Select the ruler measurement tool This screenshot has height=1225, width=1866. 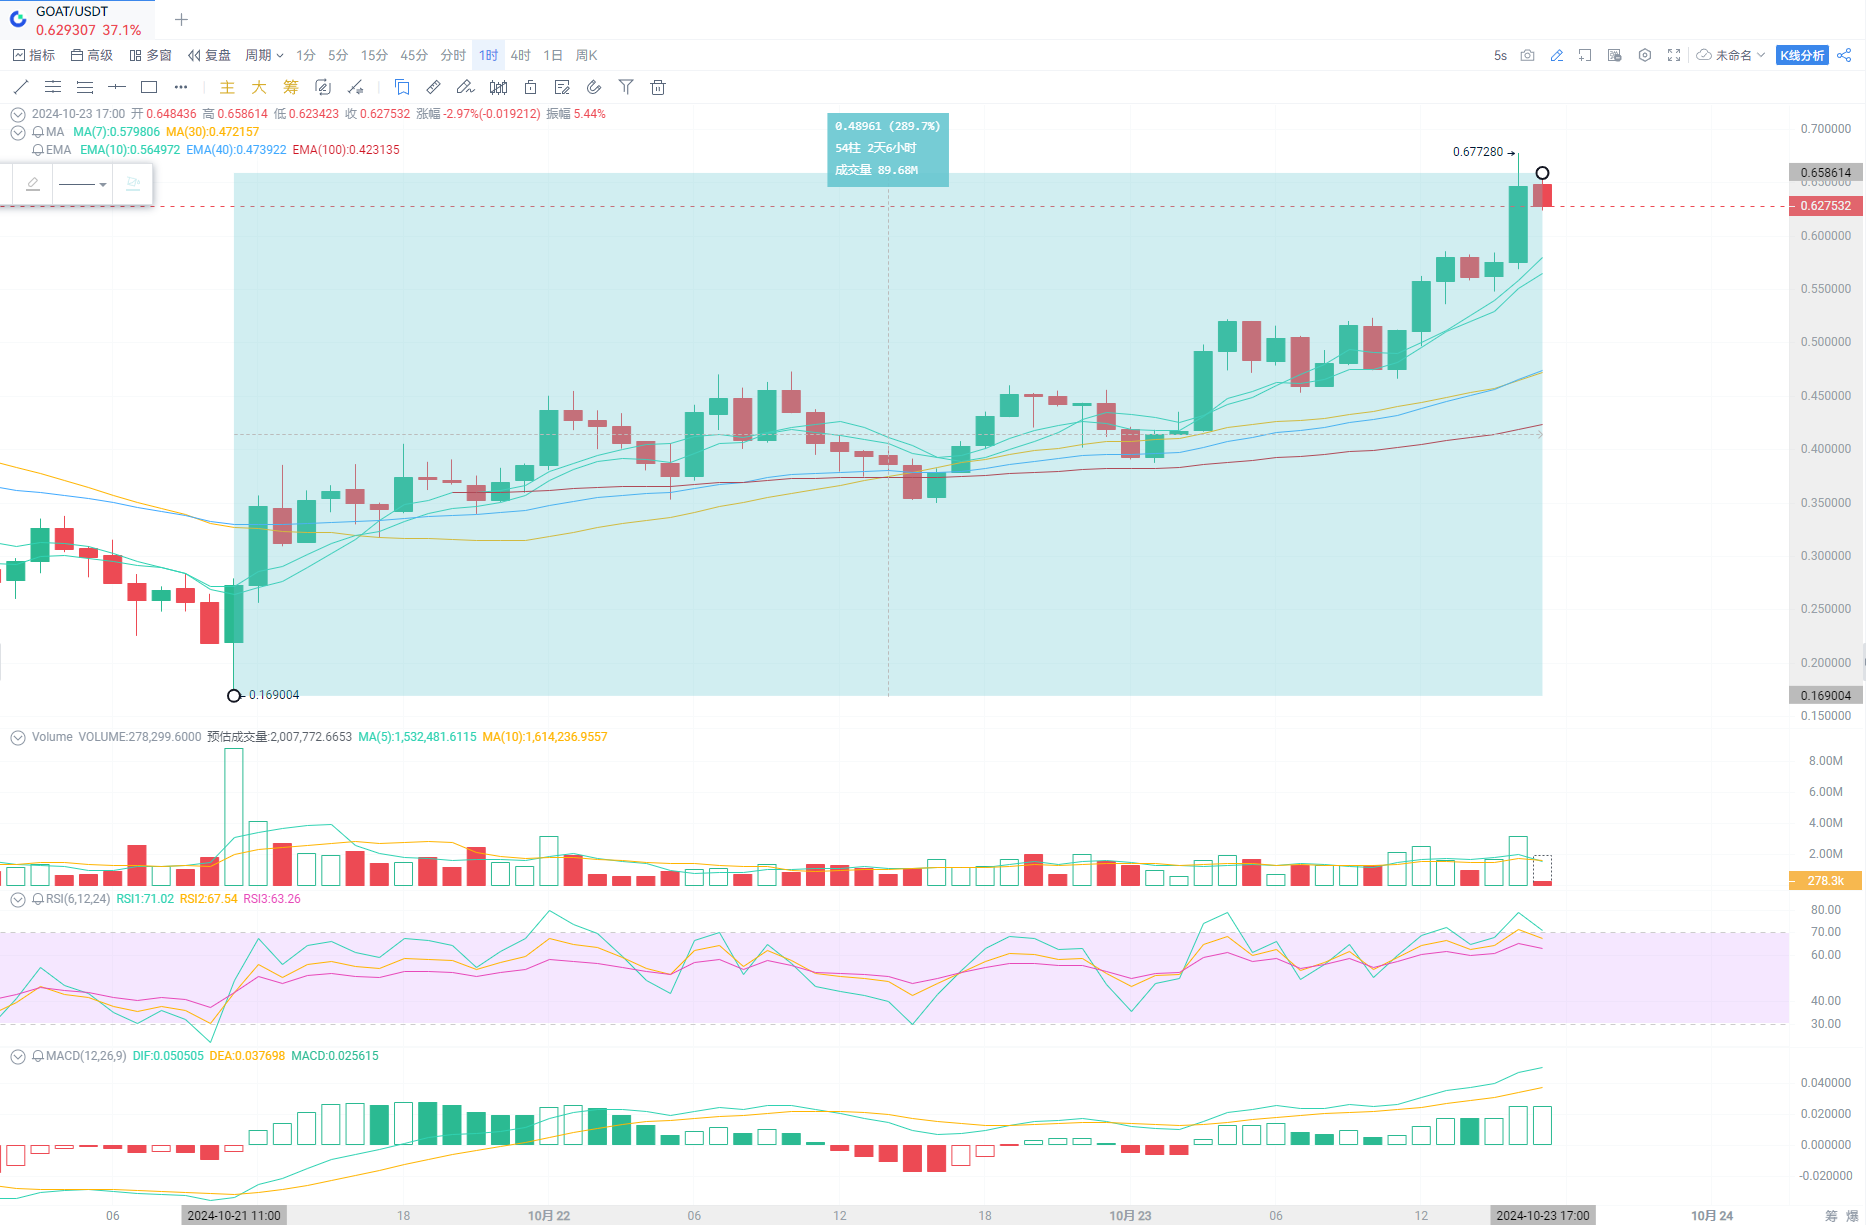[434, 87]
